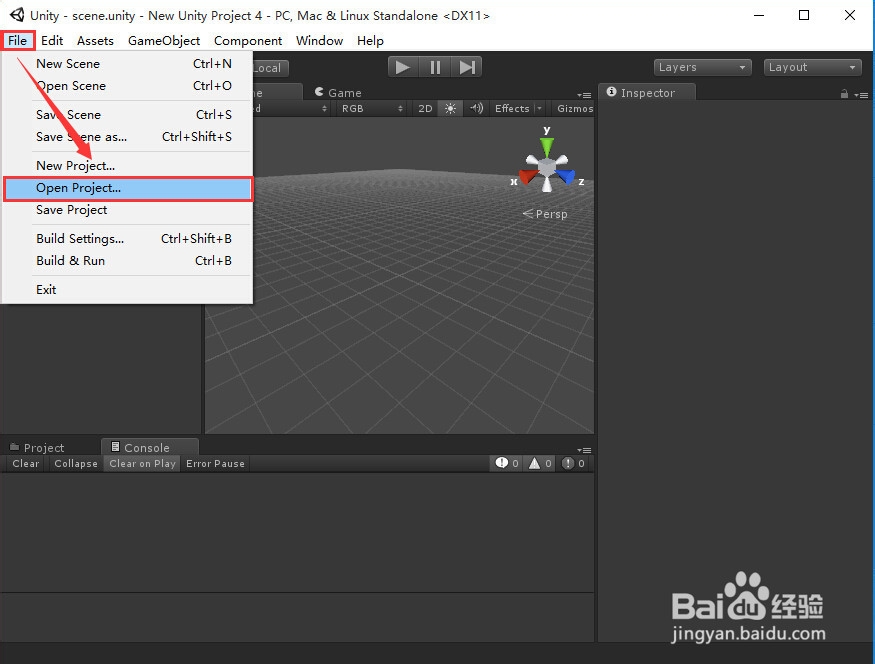Viewport: 875px width, 664px height.
Task: Toggle Effects in scene toolbar
Action: [512, 108]
